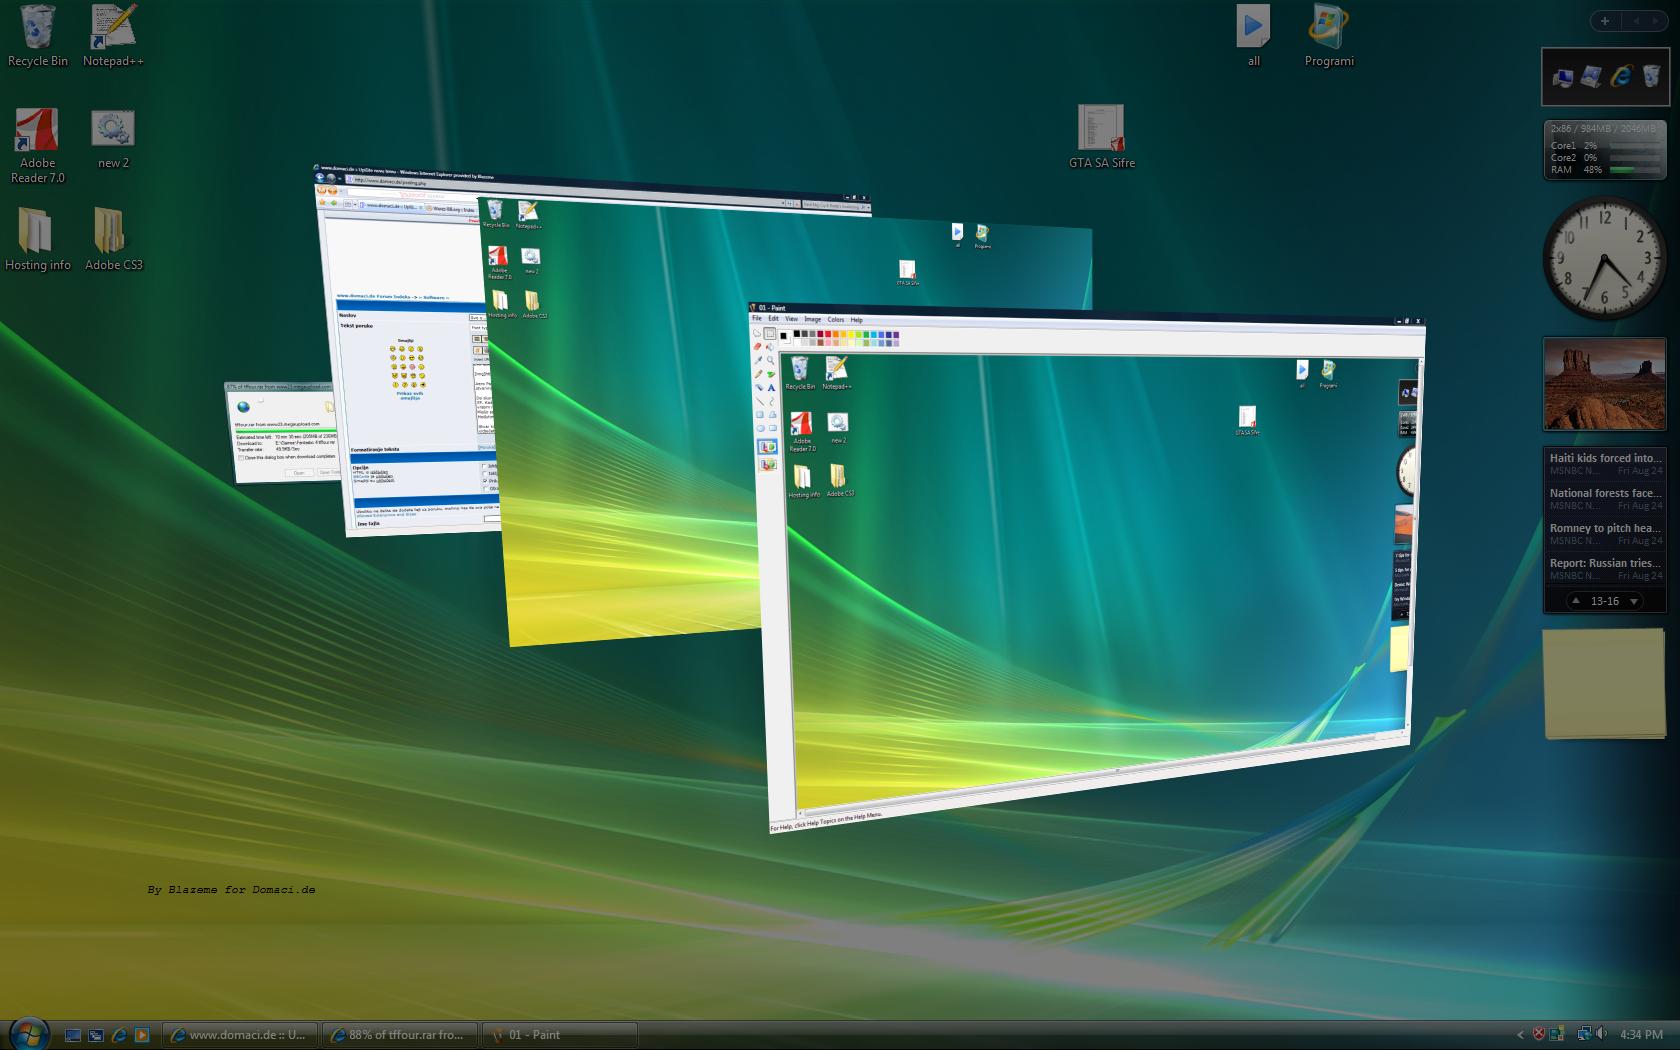Switch to 01 - Paint taskbar button

560,1035
